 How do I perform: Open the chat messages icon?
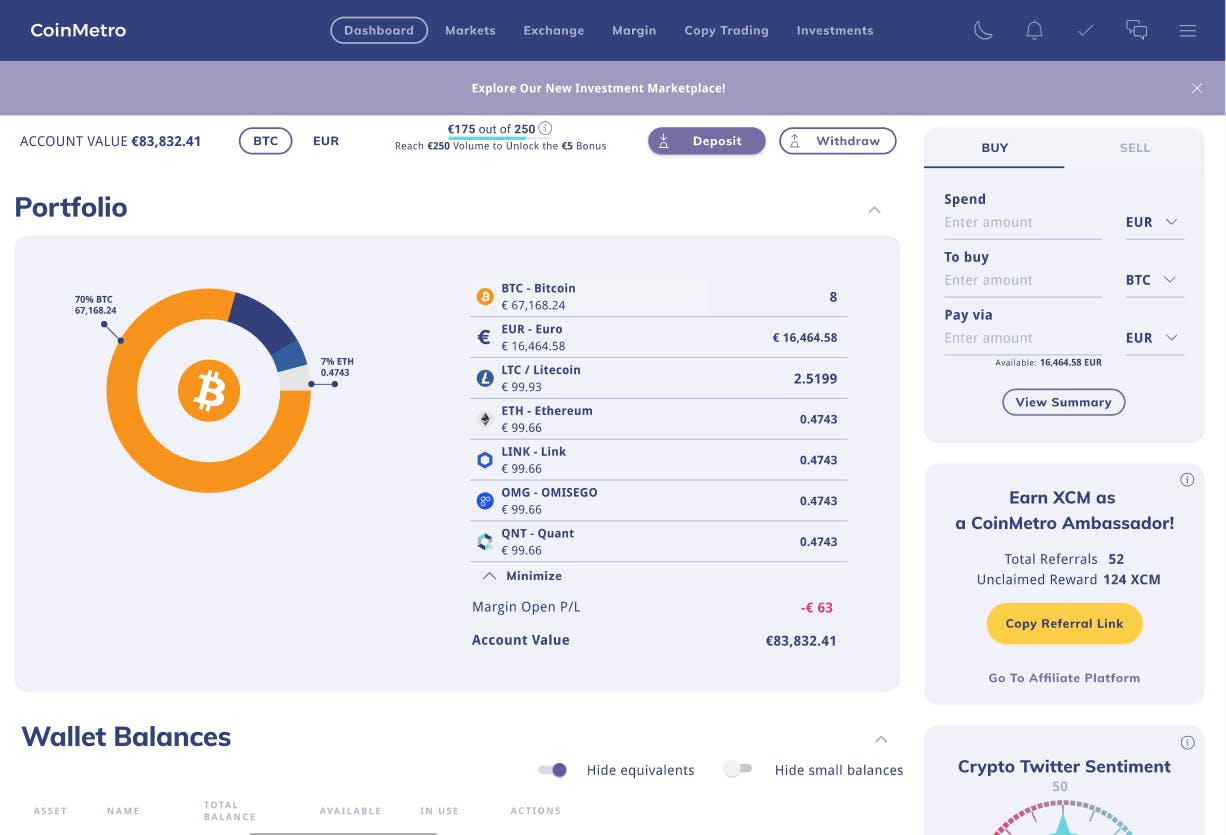click(x=1137, y=31)
